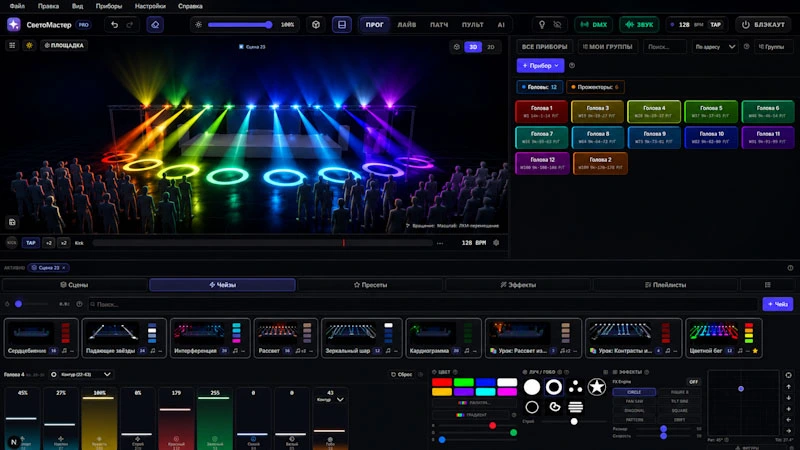Click the 3D cube icon in toolbar
The height and width of the screenshot is (450, 800).
tap(316, 24)
